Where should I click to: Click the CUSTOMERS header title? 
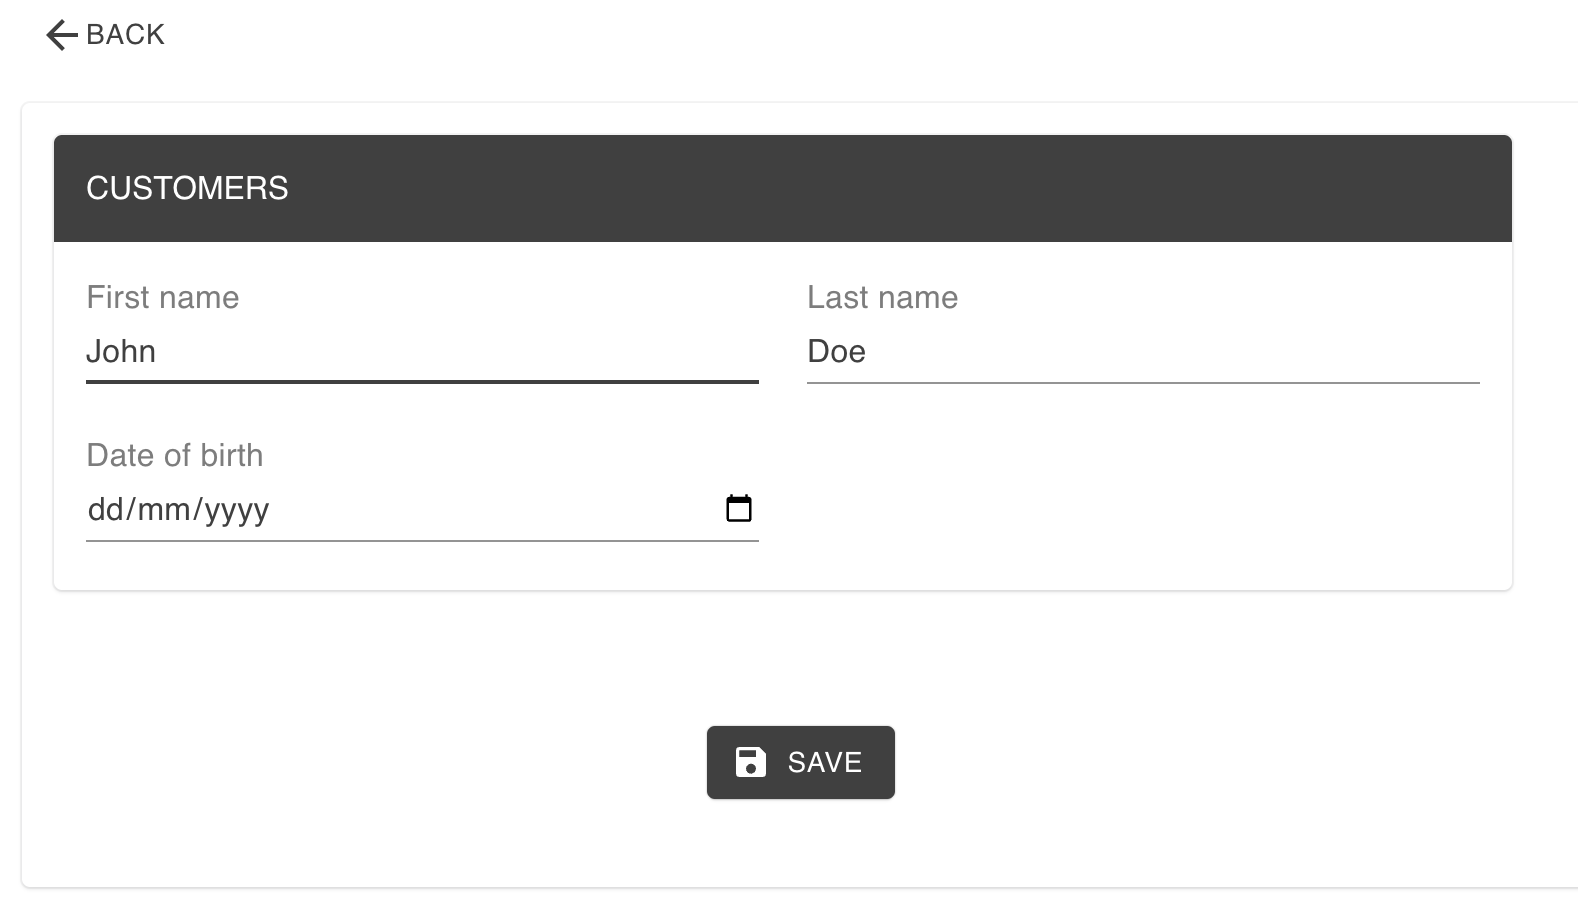[x=187, y=188]
